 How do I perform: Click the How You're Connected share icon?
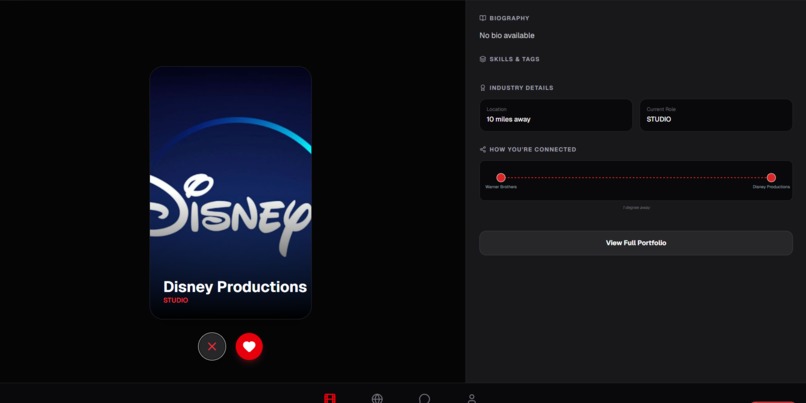click(x=483, y=150)
